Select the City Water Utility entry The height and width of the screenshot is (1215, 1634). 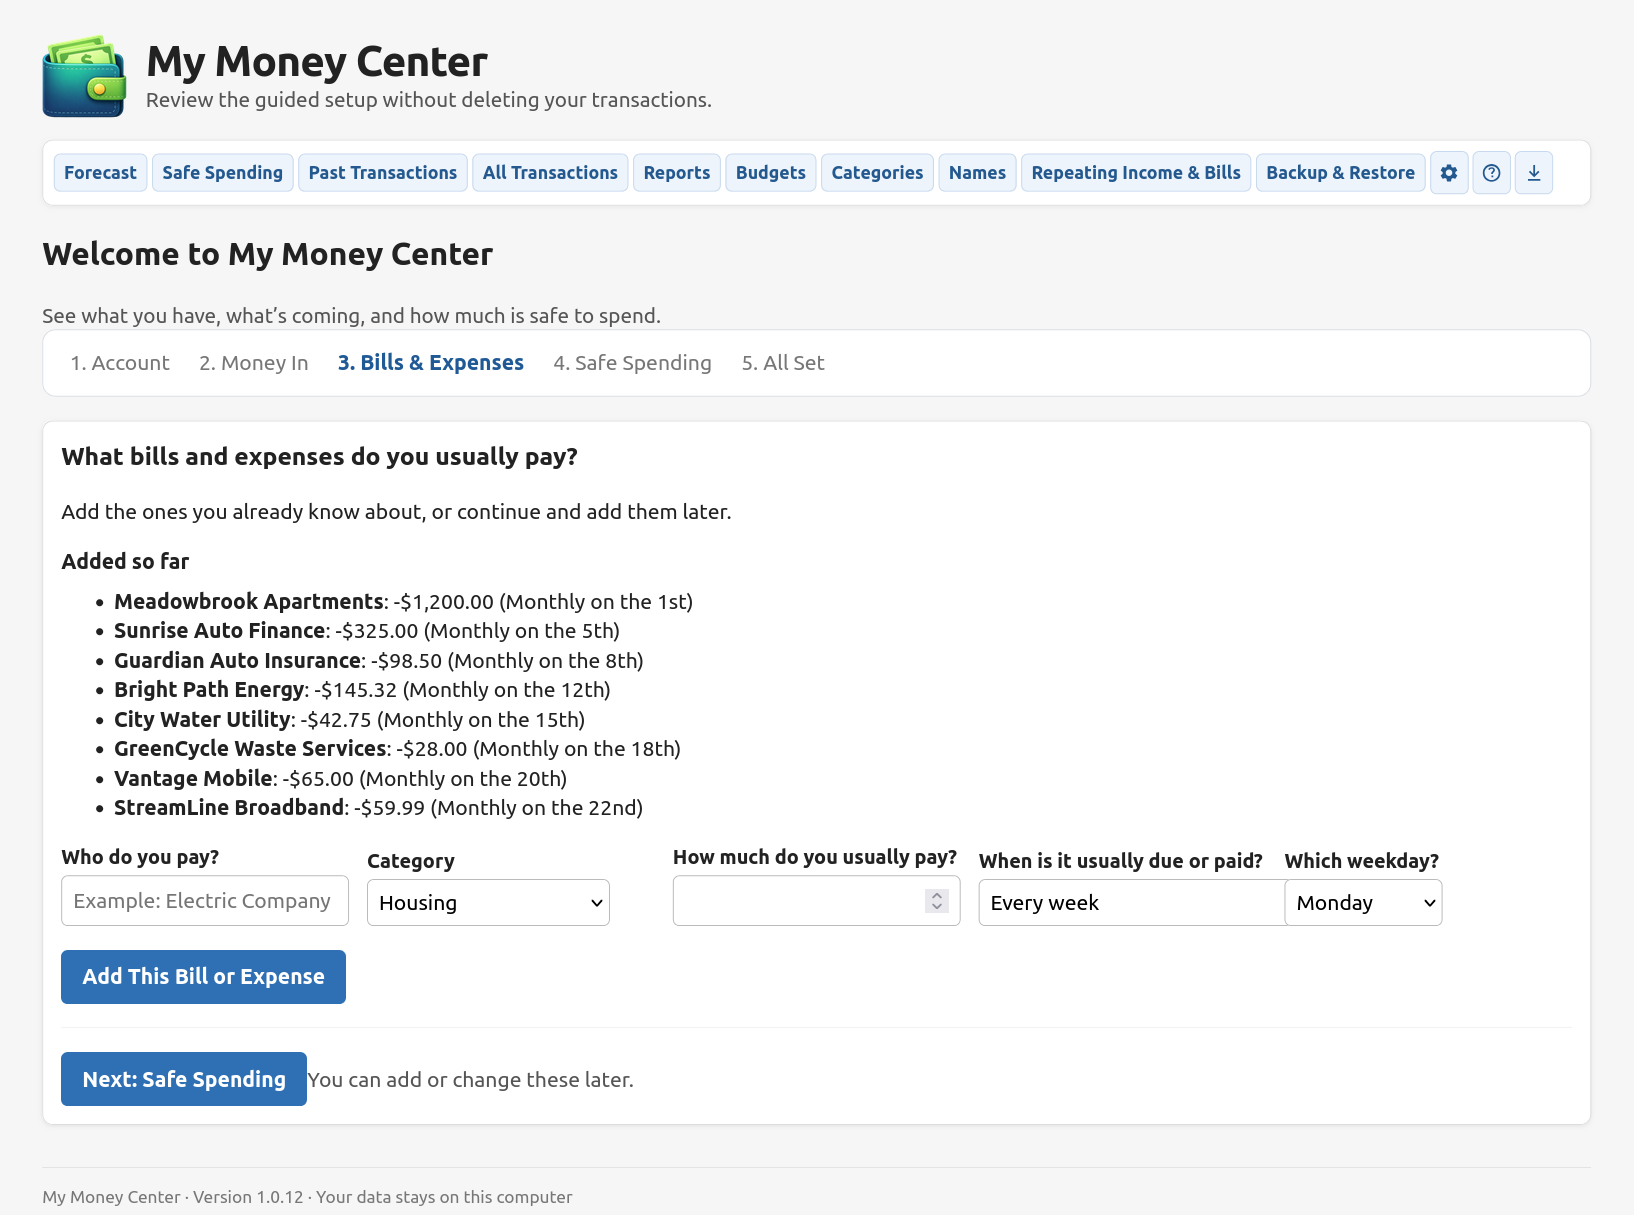350,720
